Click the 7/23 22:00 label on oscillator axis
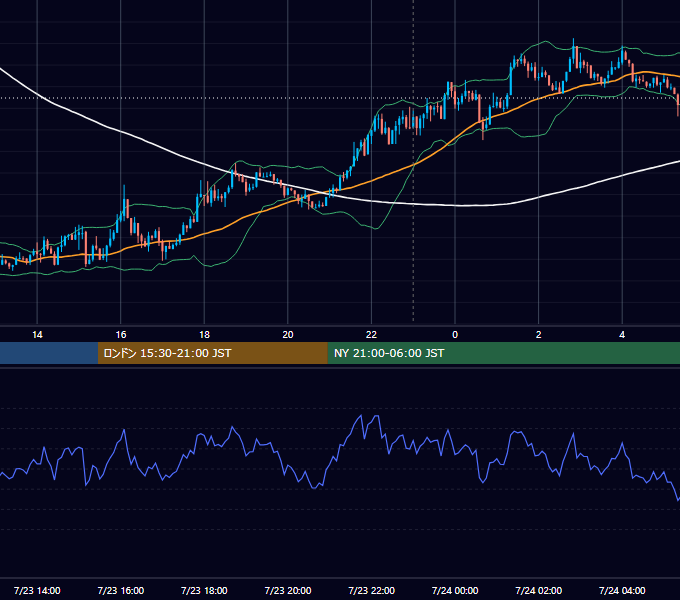The image size is (680, 600). pyautogui.click(x=372, y=590)
